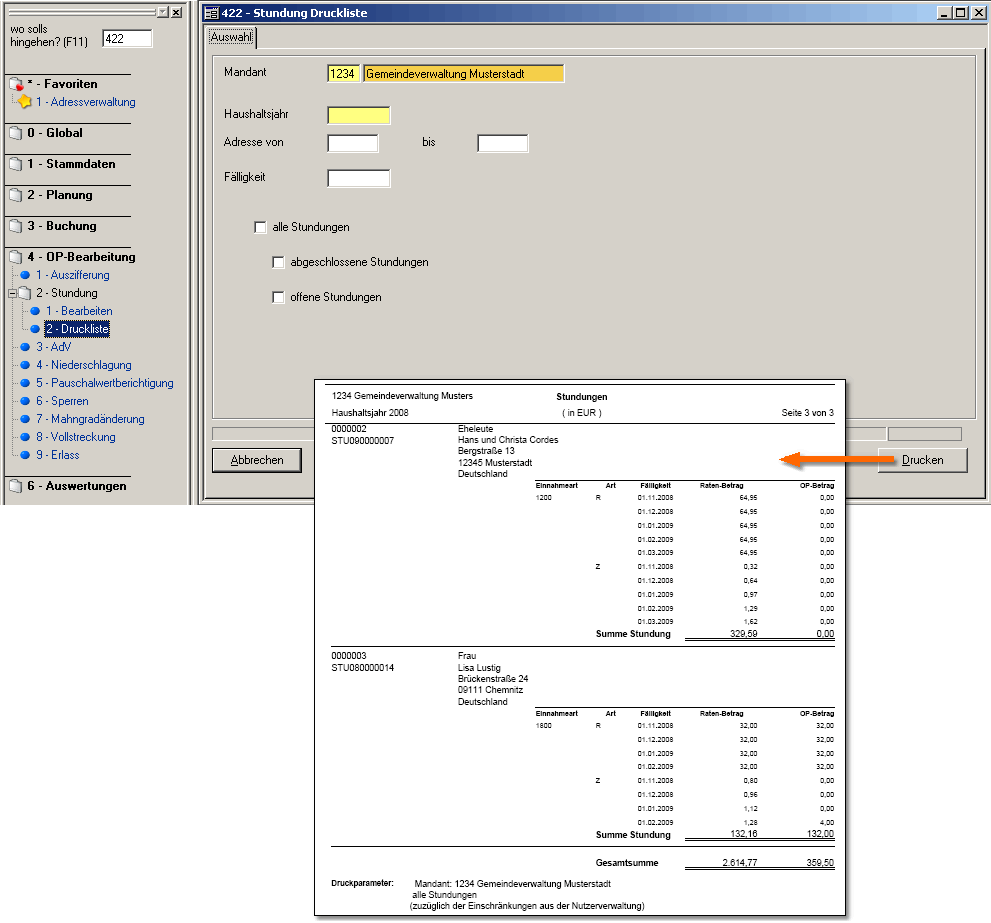
Task: Click the Buchung section folder icon
Action: (x=15, y=226)
